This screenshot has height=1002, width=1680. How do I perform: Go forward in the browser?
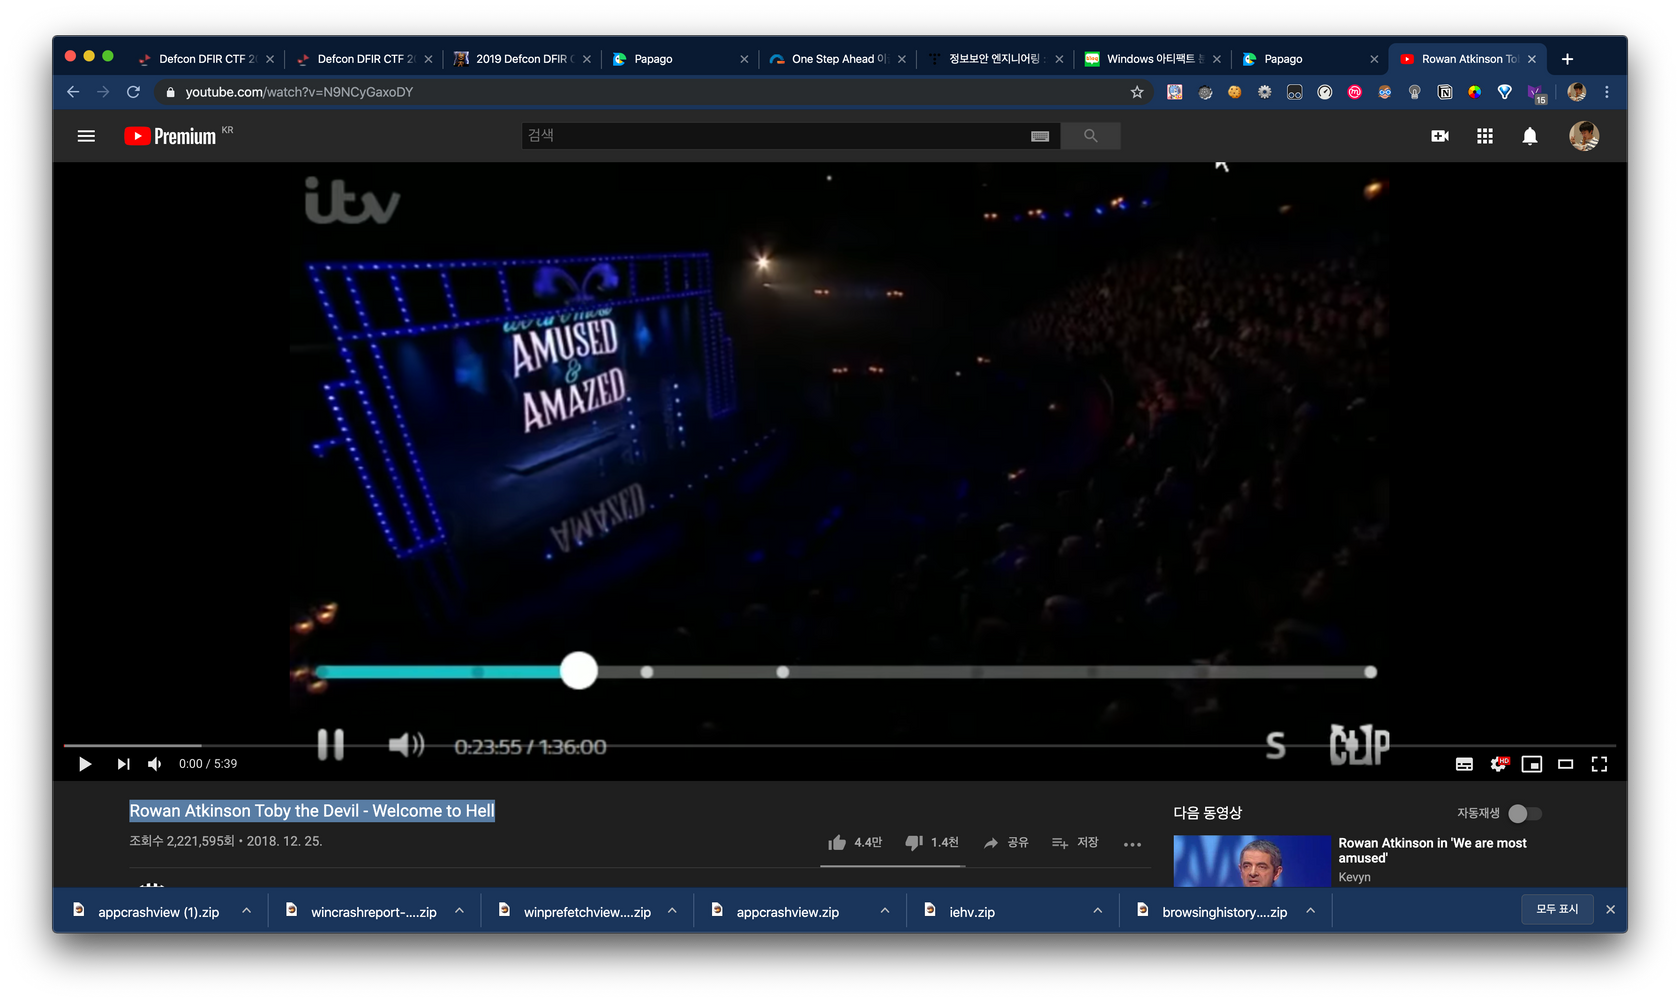pyautogui.click(x=103, y=92)
